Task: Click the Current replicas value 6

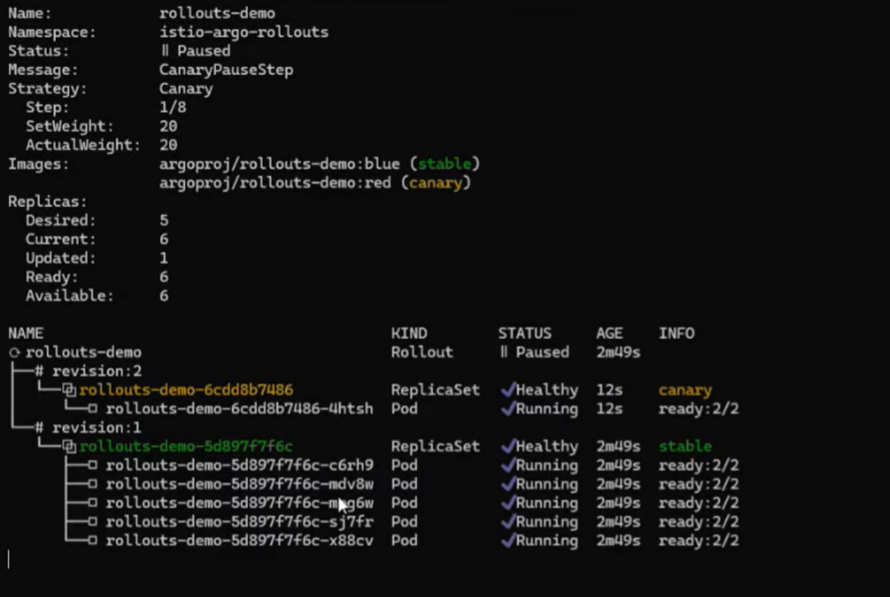Action: pyautogui.click(x=163, y=239)
